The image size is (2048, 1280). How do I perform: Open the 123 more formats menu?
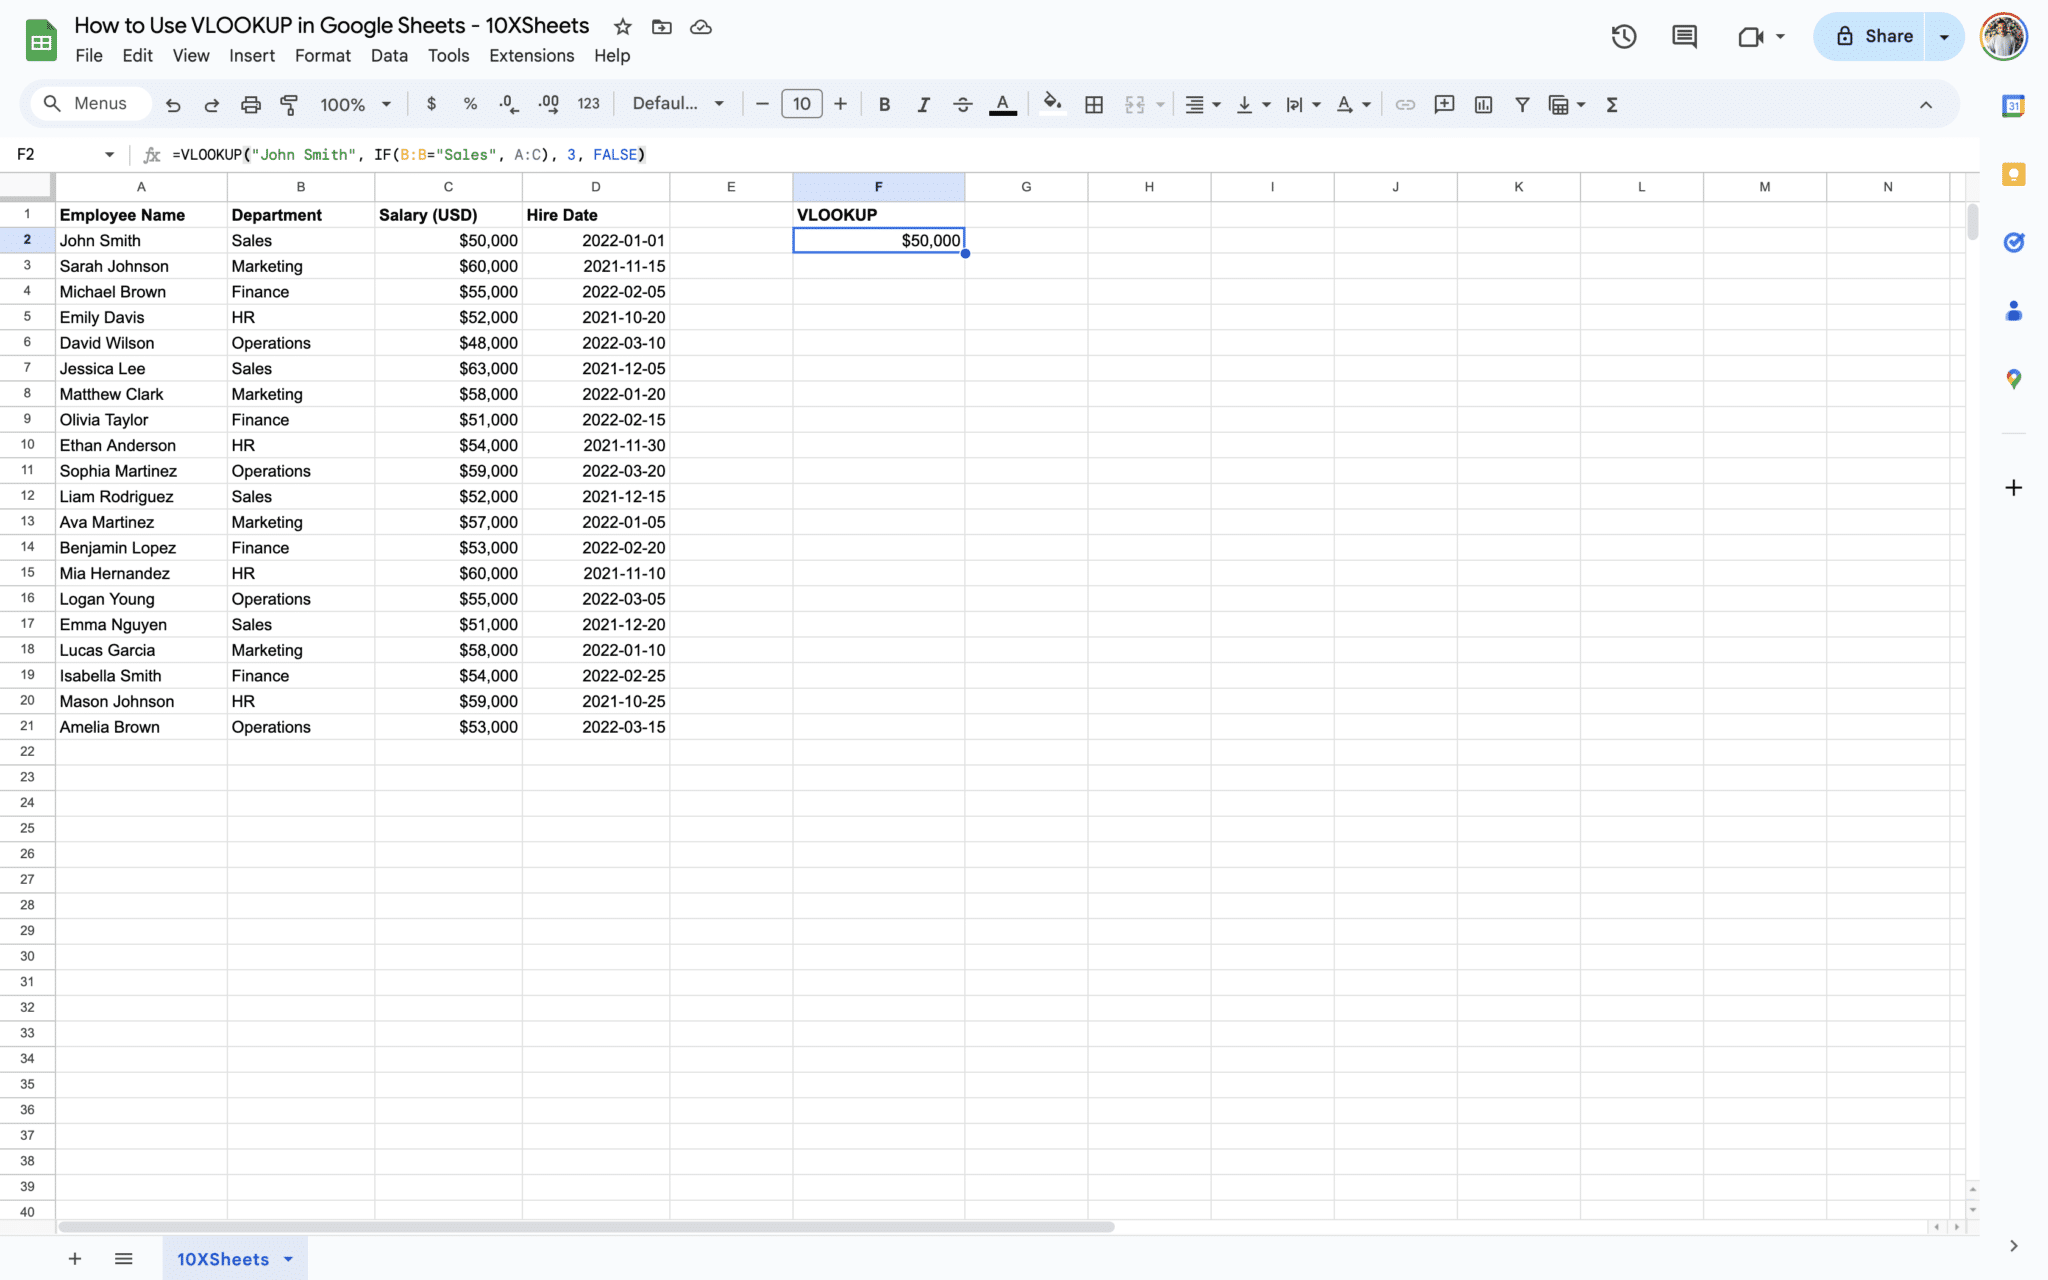coord(588,104)
